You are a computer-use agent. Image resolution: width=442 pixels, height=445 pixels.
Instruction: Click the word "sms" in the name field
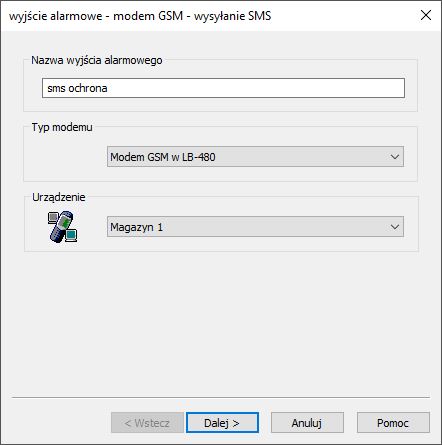pos(56,88)
